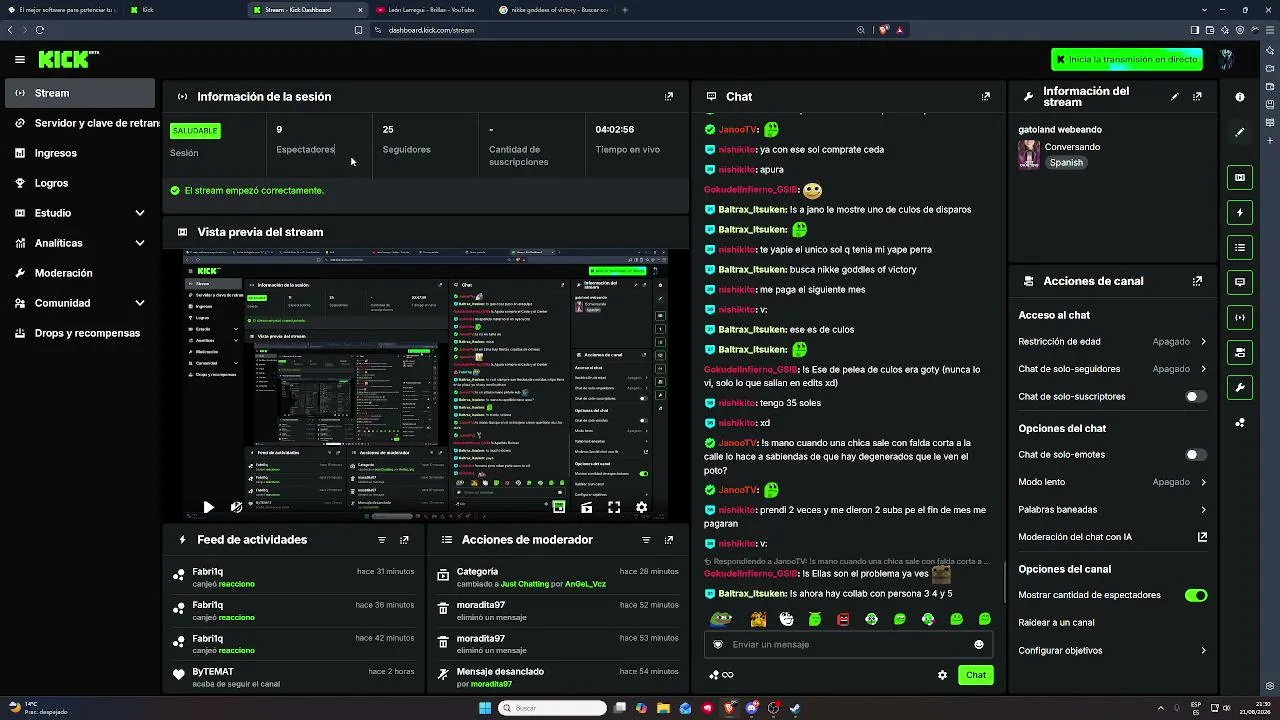Expand the Estudio sidebar section
Screen dimensions: 1280x720
click(x=80, y=213)
